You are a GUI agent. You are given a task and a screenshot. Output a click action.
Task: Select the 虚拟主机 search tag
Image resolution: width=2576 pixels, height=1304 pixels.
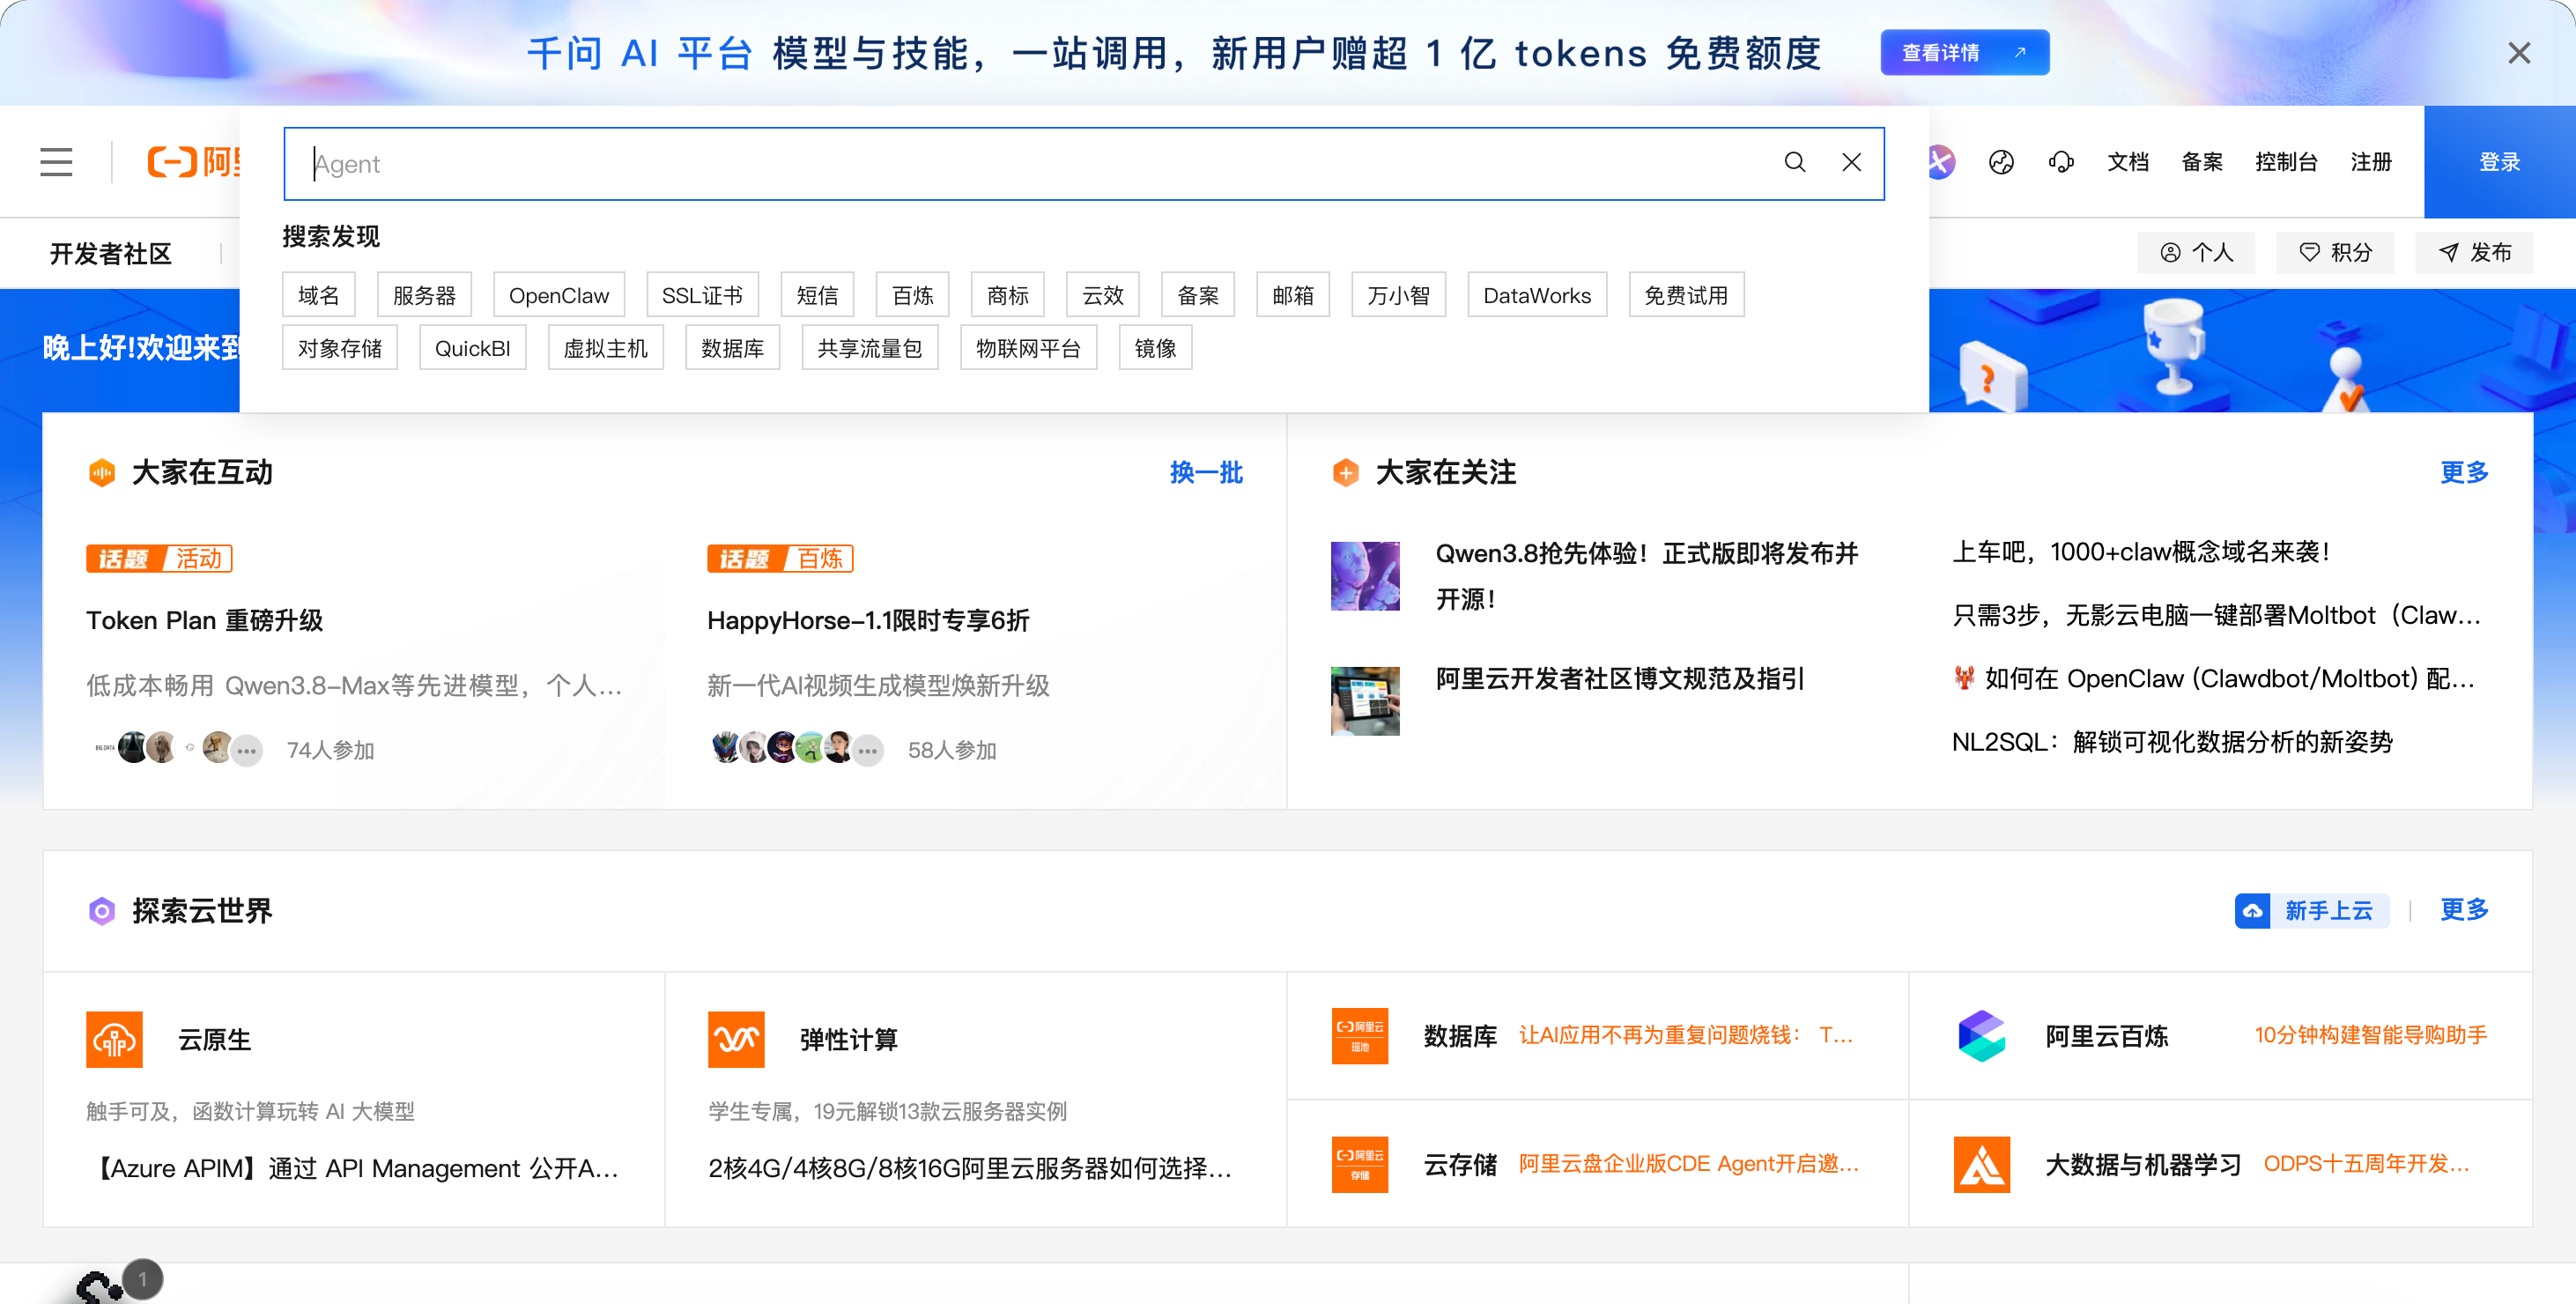[x=606, y=348]
